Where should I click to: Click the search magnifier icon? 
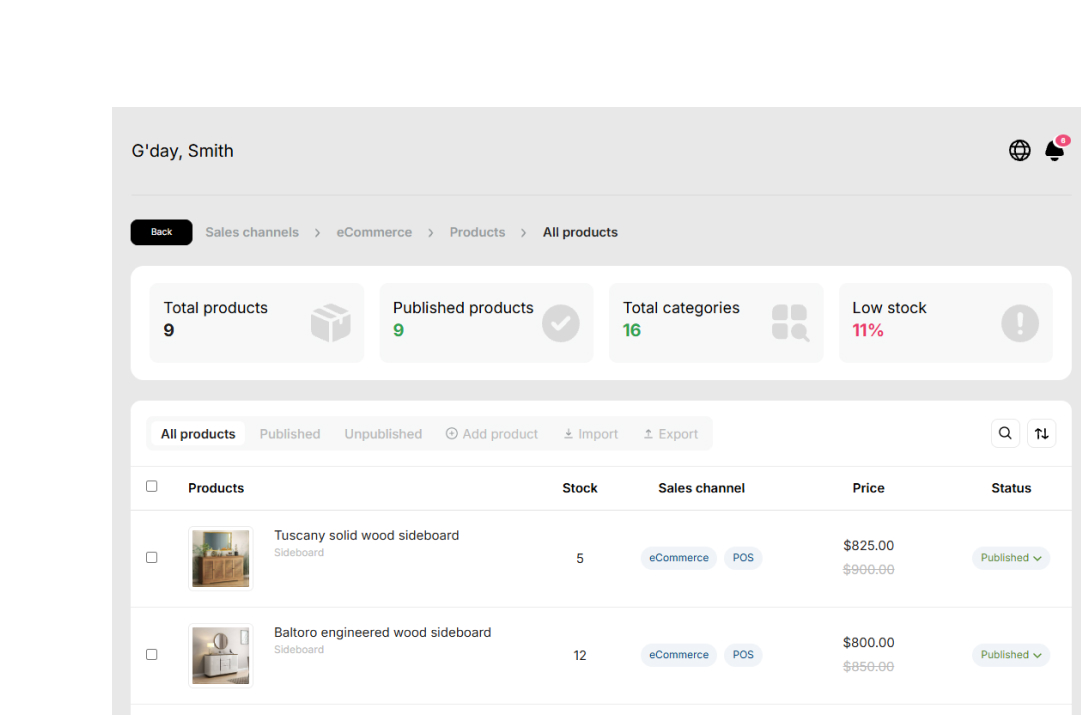click(1005, 433)
